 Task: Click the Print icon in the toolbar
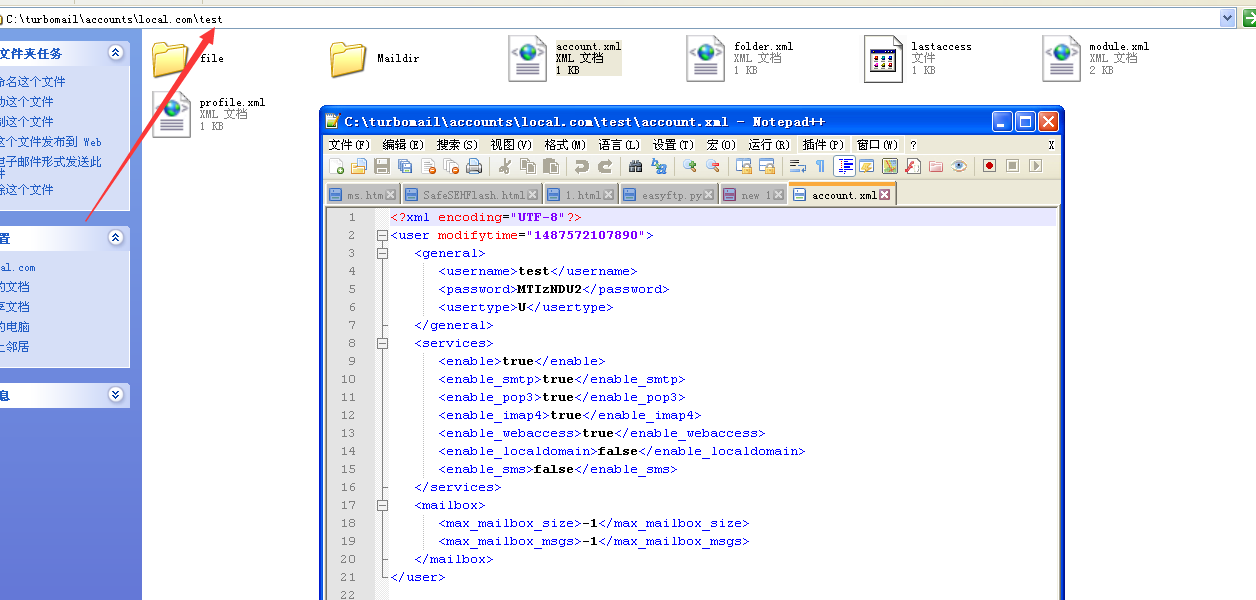click(x=474, y=166)
